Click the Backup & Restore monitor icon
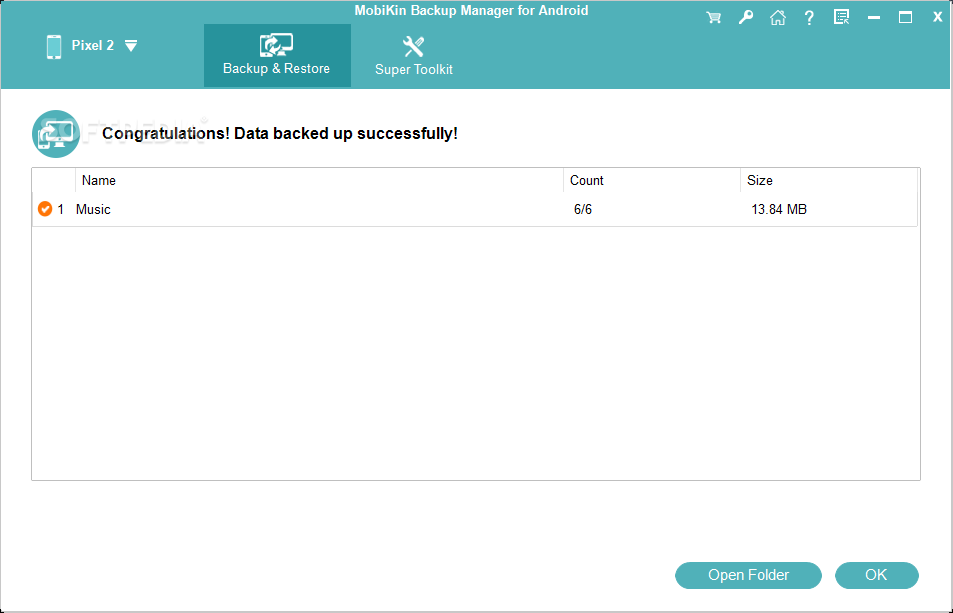Screen dimensions: 953x613 [x=277, y=46]
